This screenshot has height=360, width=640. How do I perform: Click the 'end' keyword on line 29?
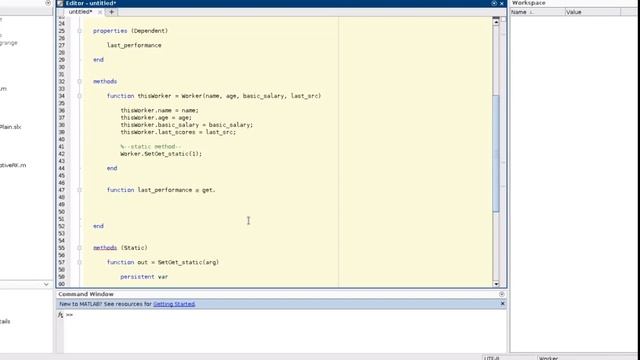tap(98, 60)
